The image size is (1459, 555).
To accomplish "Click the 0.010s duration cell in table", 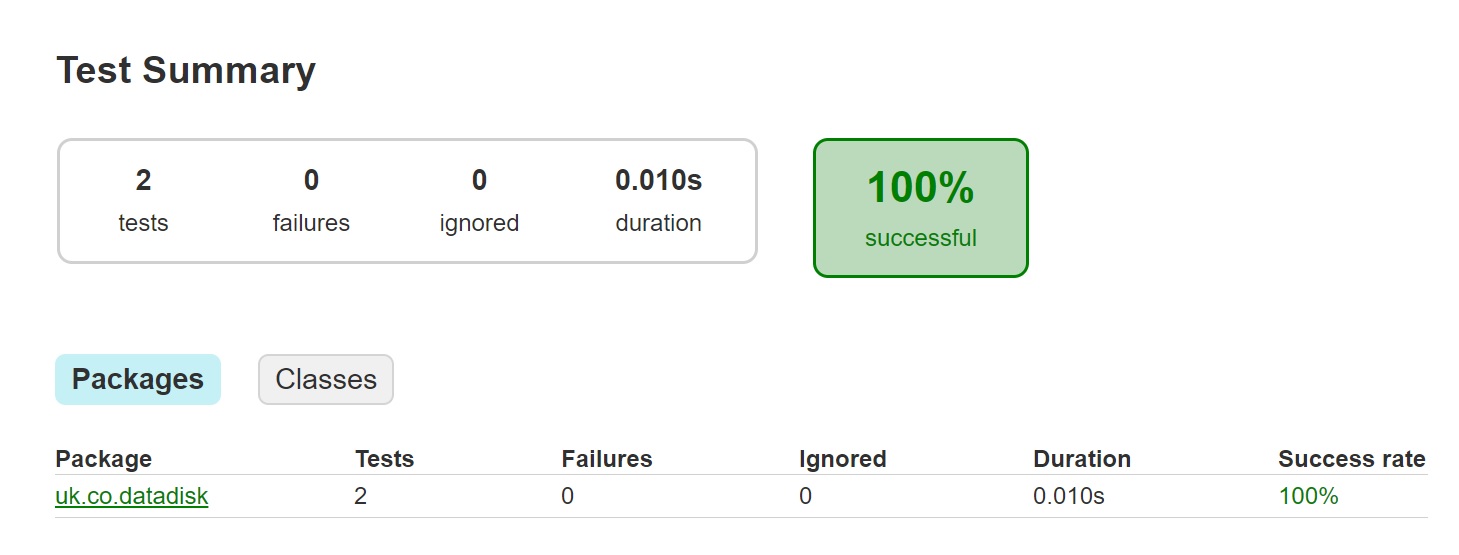I will click(x=1069, y=496).
